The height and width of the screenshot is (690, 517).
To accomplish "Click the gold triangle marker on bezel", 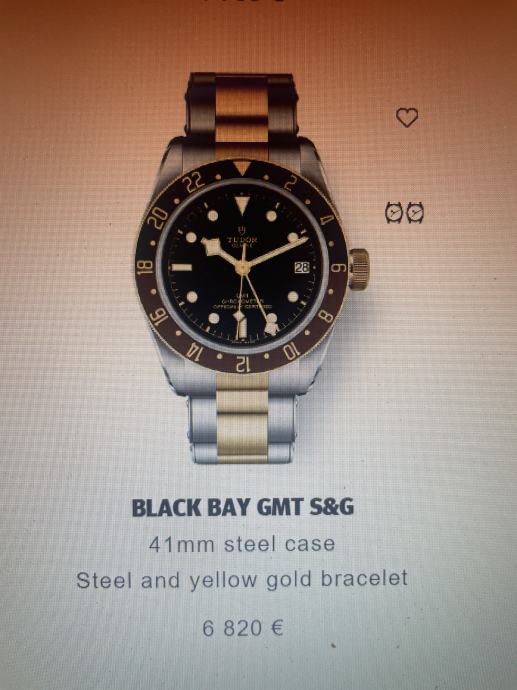I will 242,168.
